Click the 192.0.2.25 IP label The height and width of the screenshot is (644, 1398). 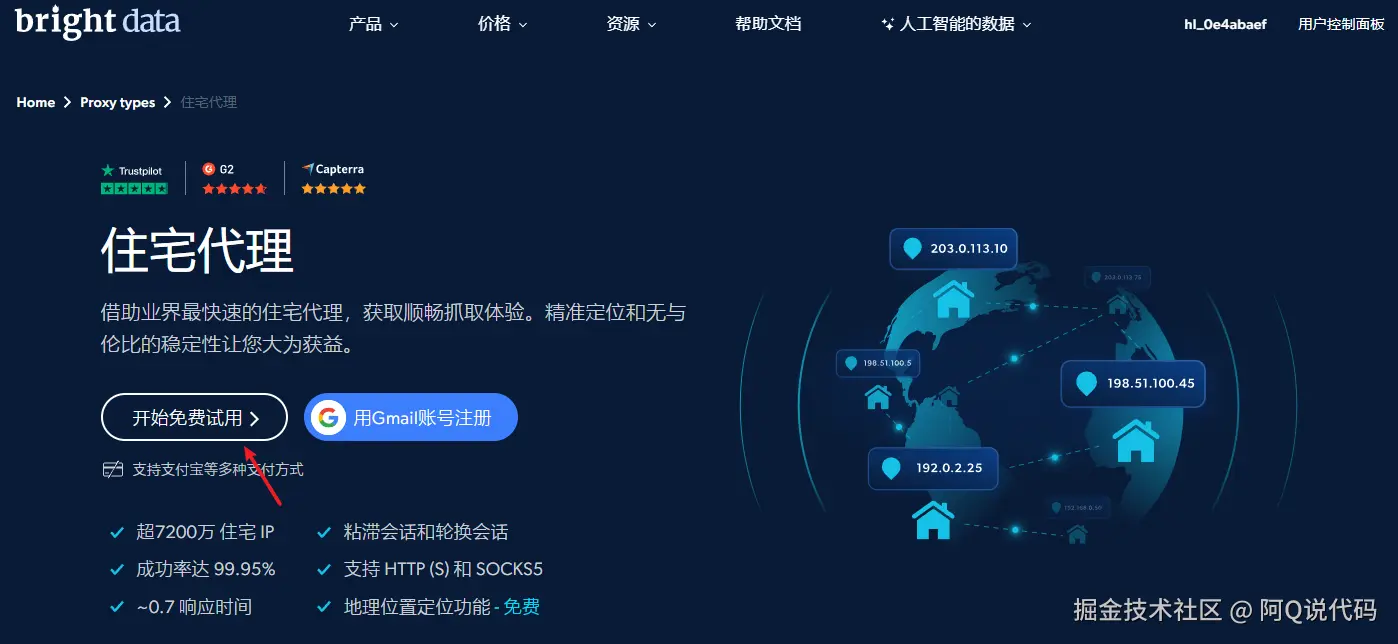point(932,467)
